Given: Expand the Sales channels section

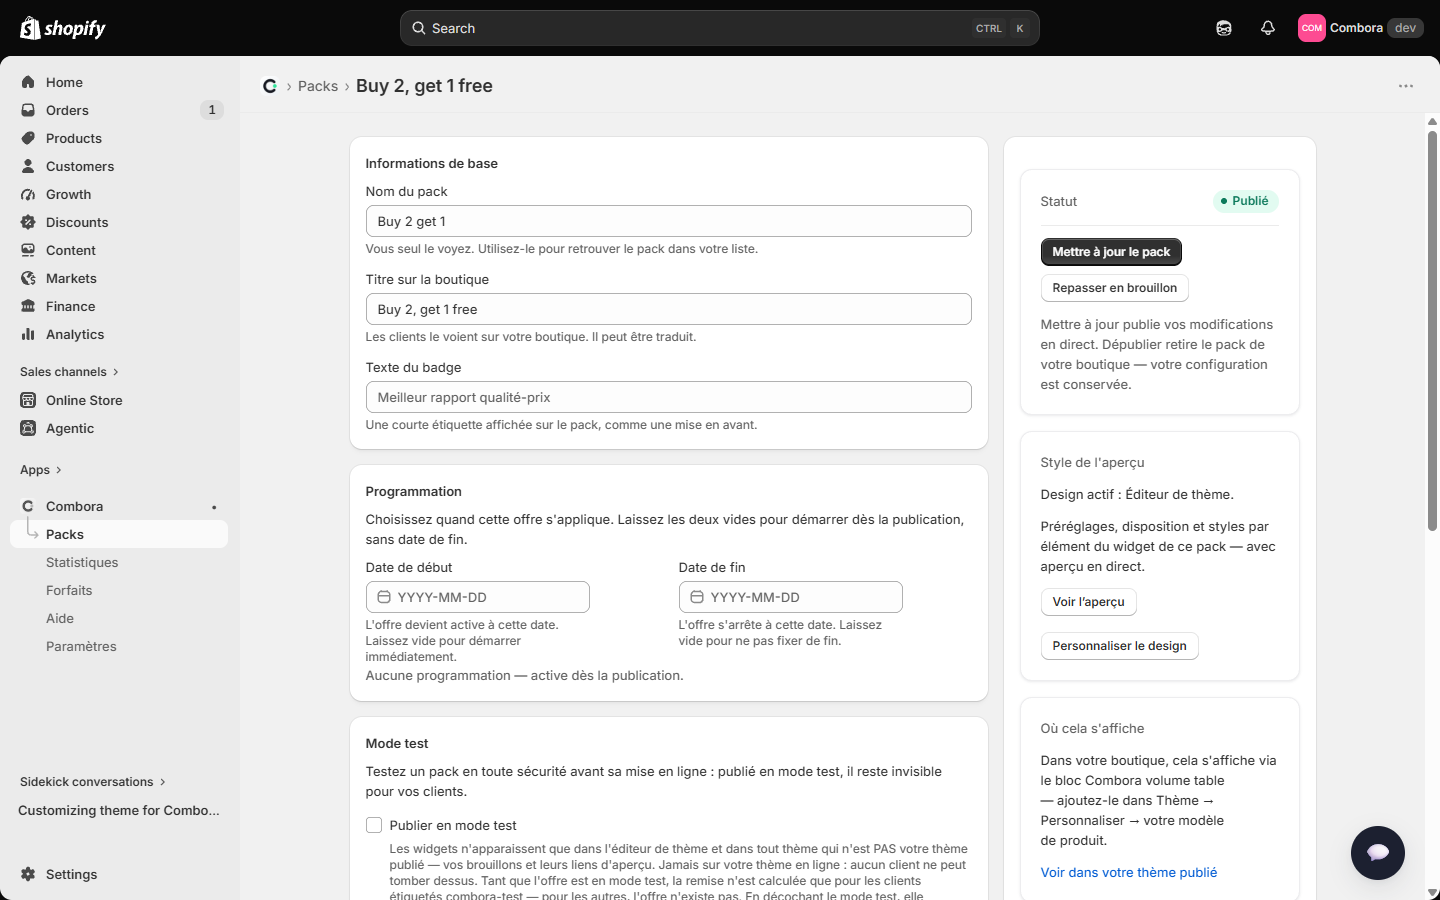Looking at the screenshot, I should tap(69, 372).
